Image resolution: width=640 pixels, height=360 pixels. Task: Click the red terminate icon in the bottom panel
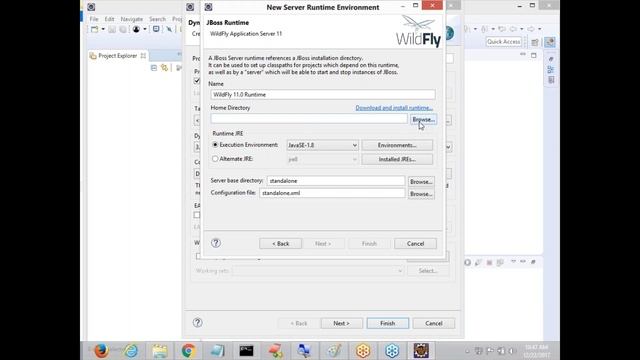coord(489,262)
